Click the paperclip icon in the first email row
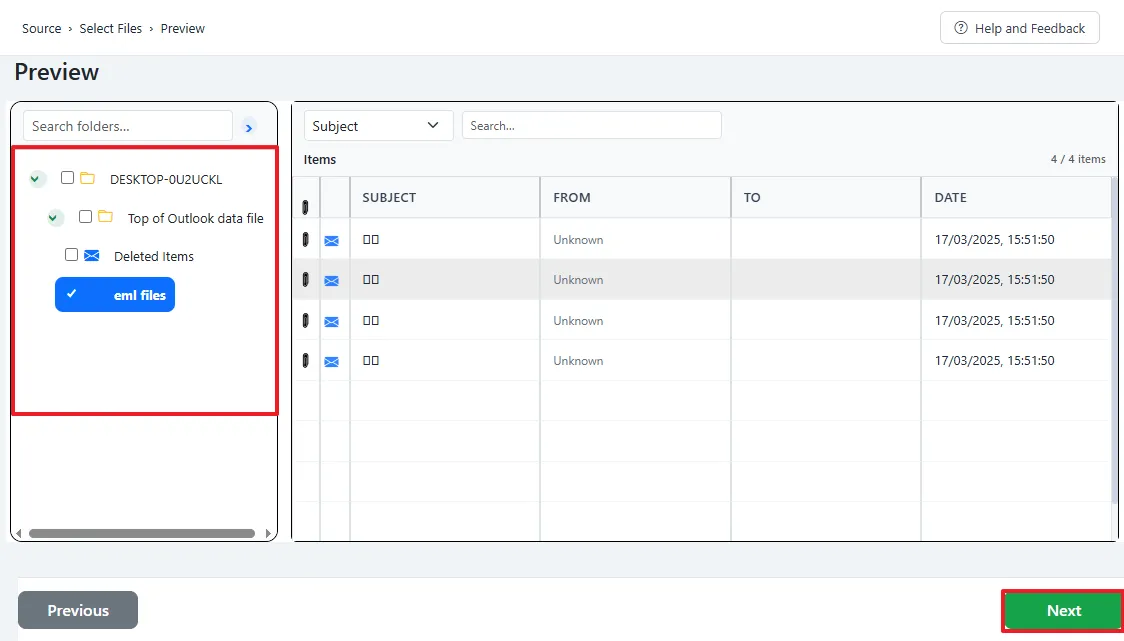 (x=305, y=239)
